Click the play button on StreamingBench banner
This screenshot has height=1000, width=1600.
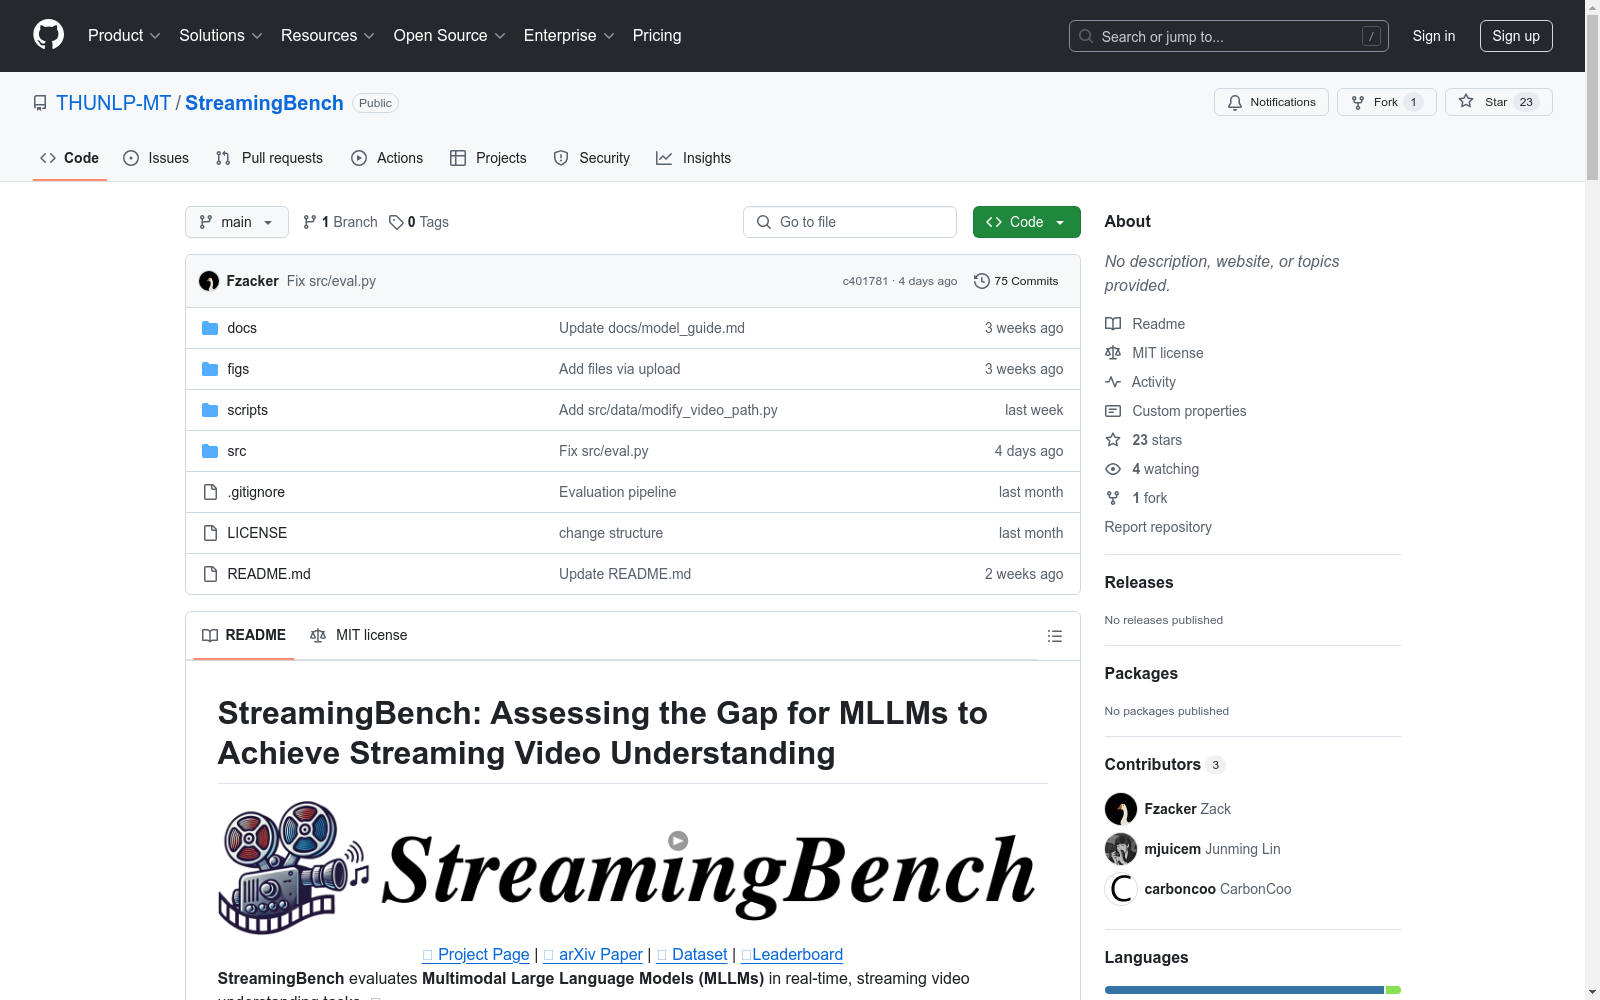click(x=678, y=841)
